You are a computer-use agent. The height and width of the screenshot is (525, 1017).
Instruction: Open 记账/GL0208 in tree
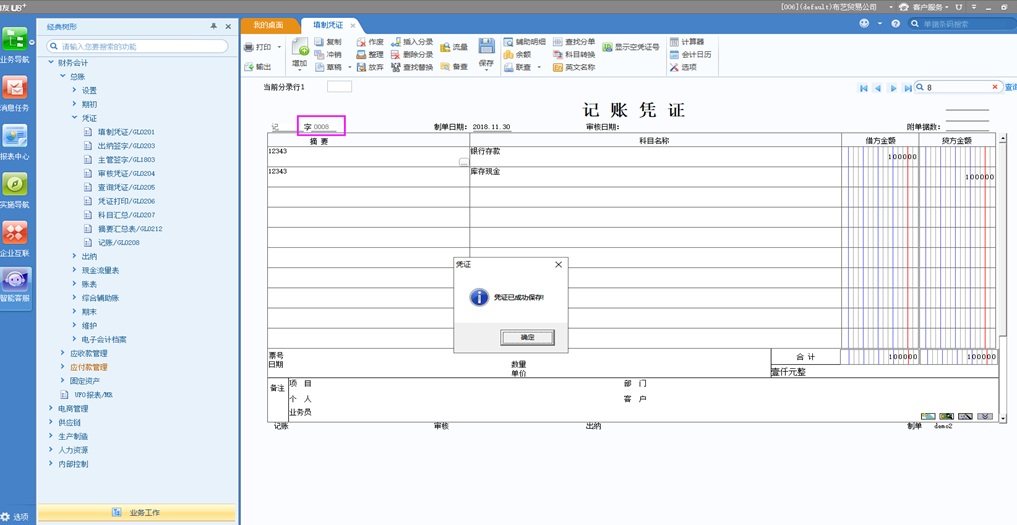(118, 243)
